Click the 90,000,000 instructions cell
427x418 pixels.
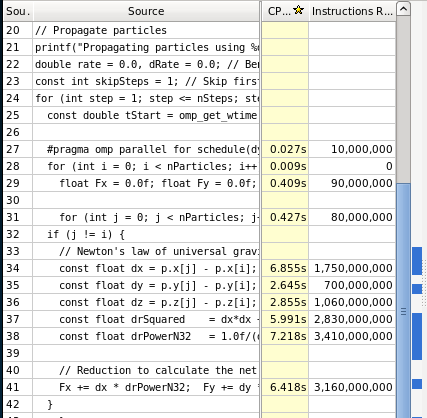click(x=352, y=183)
